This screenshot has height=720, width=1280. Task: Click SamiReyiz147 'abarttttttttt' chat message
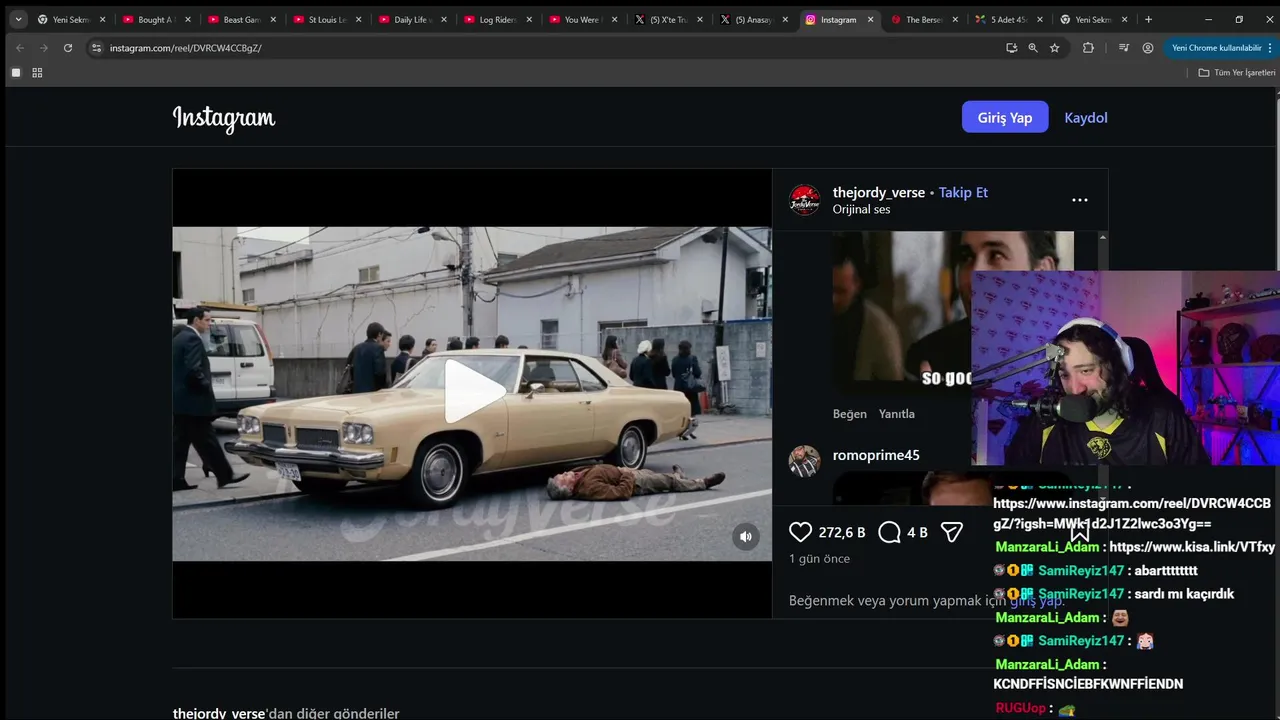tap(1166, 571)
